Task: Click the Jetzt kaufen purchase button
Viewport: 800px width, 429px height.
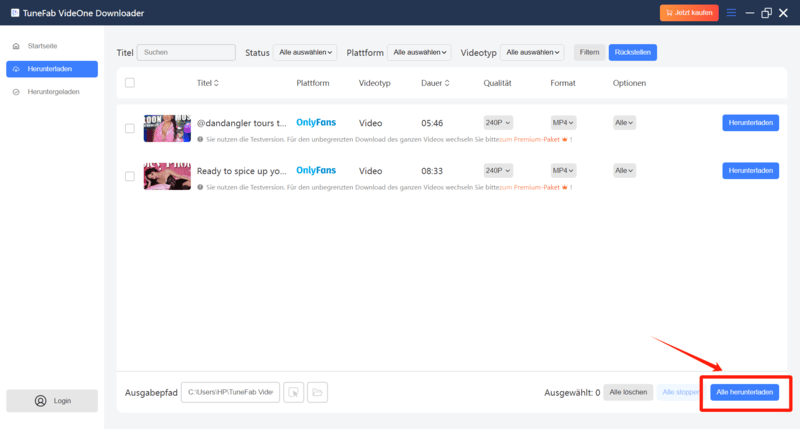Action: (689, 13)
